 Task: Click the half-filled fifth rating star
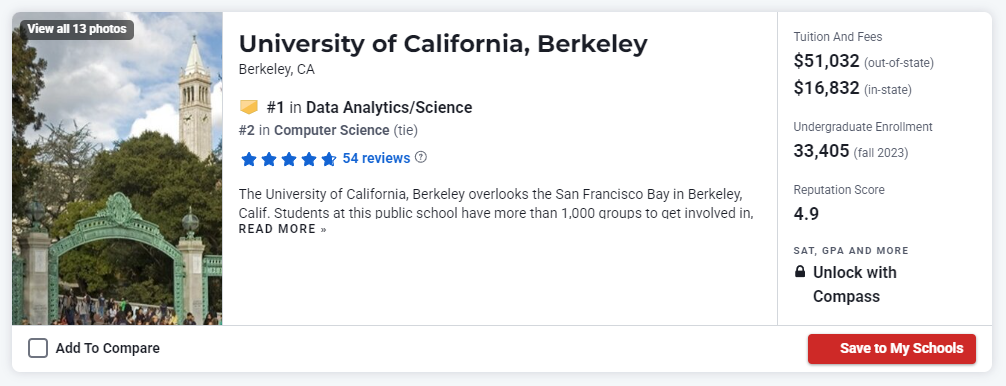click(328, 159)
